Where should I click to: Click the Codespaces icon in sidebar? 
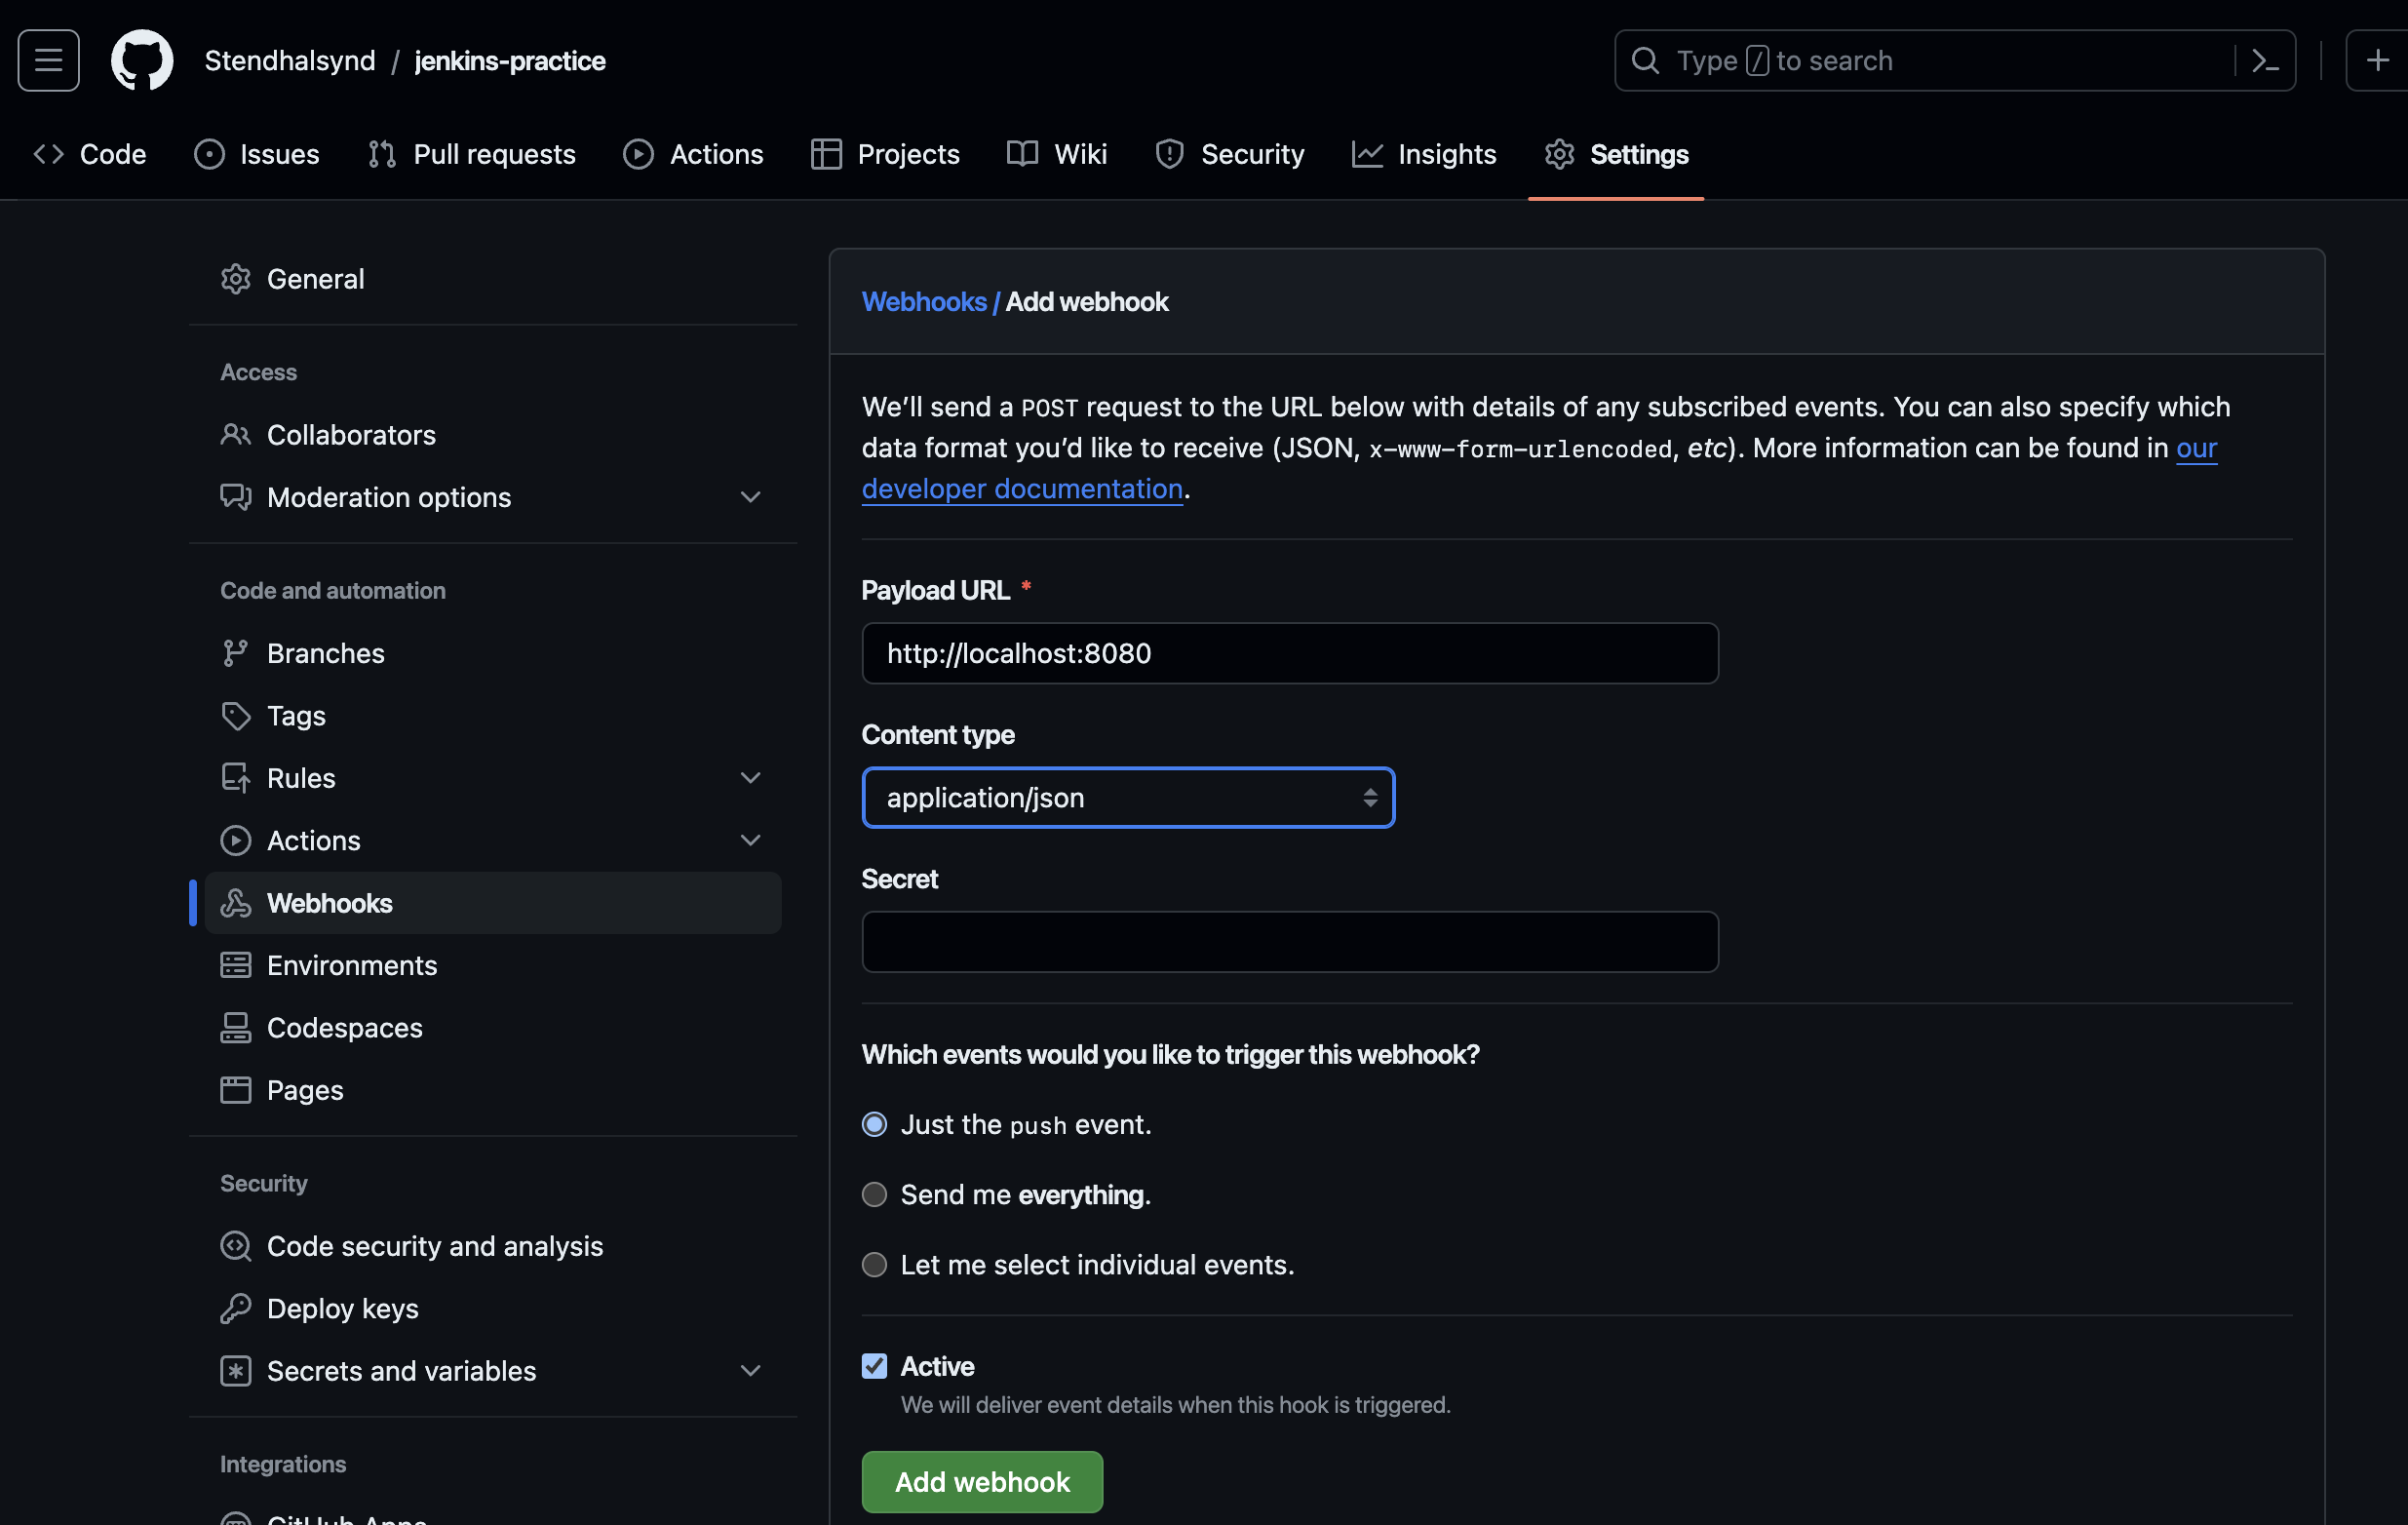(x=235, y=1028)
